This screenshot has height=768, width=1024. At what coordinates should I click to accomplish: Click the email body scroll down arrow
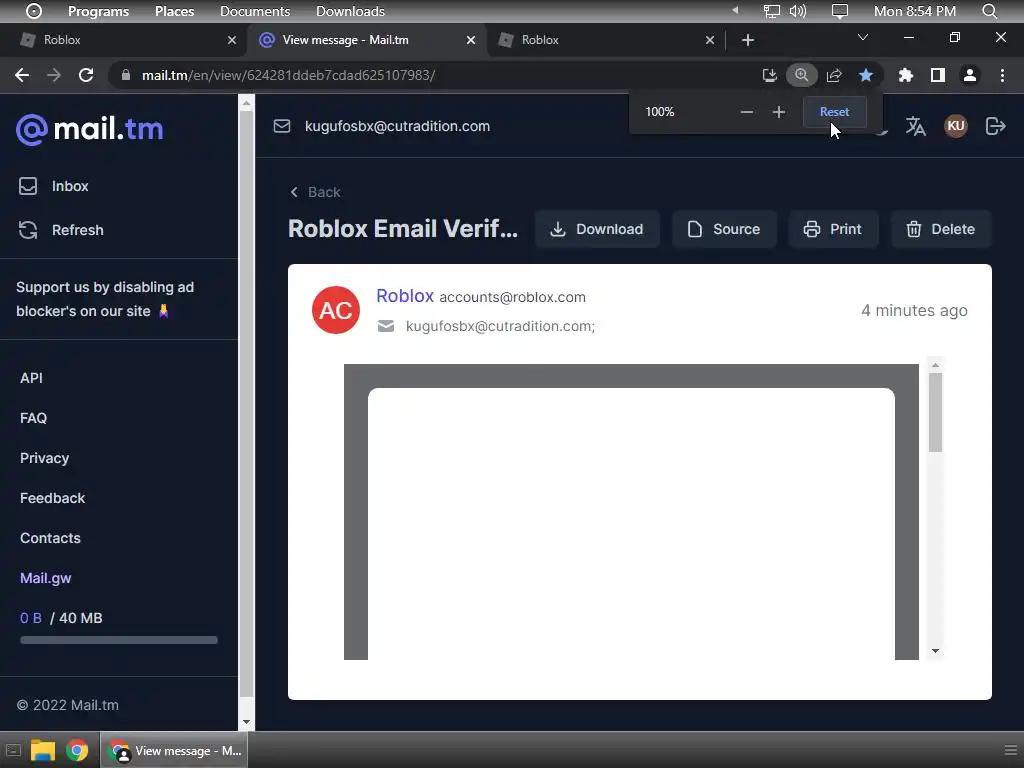(935, 651)
